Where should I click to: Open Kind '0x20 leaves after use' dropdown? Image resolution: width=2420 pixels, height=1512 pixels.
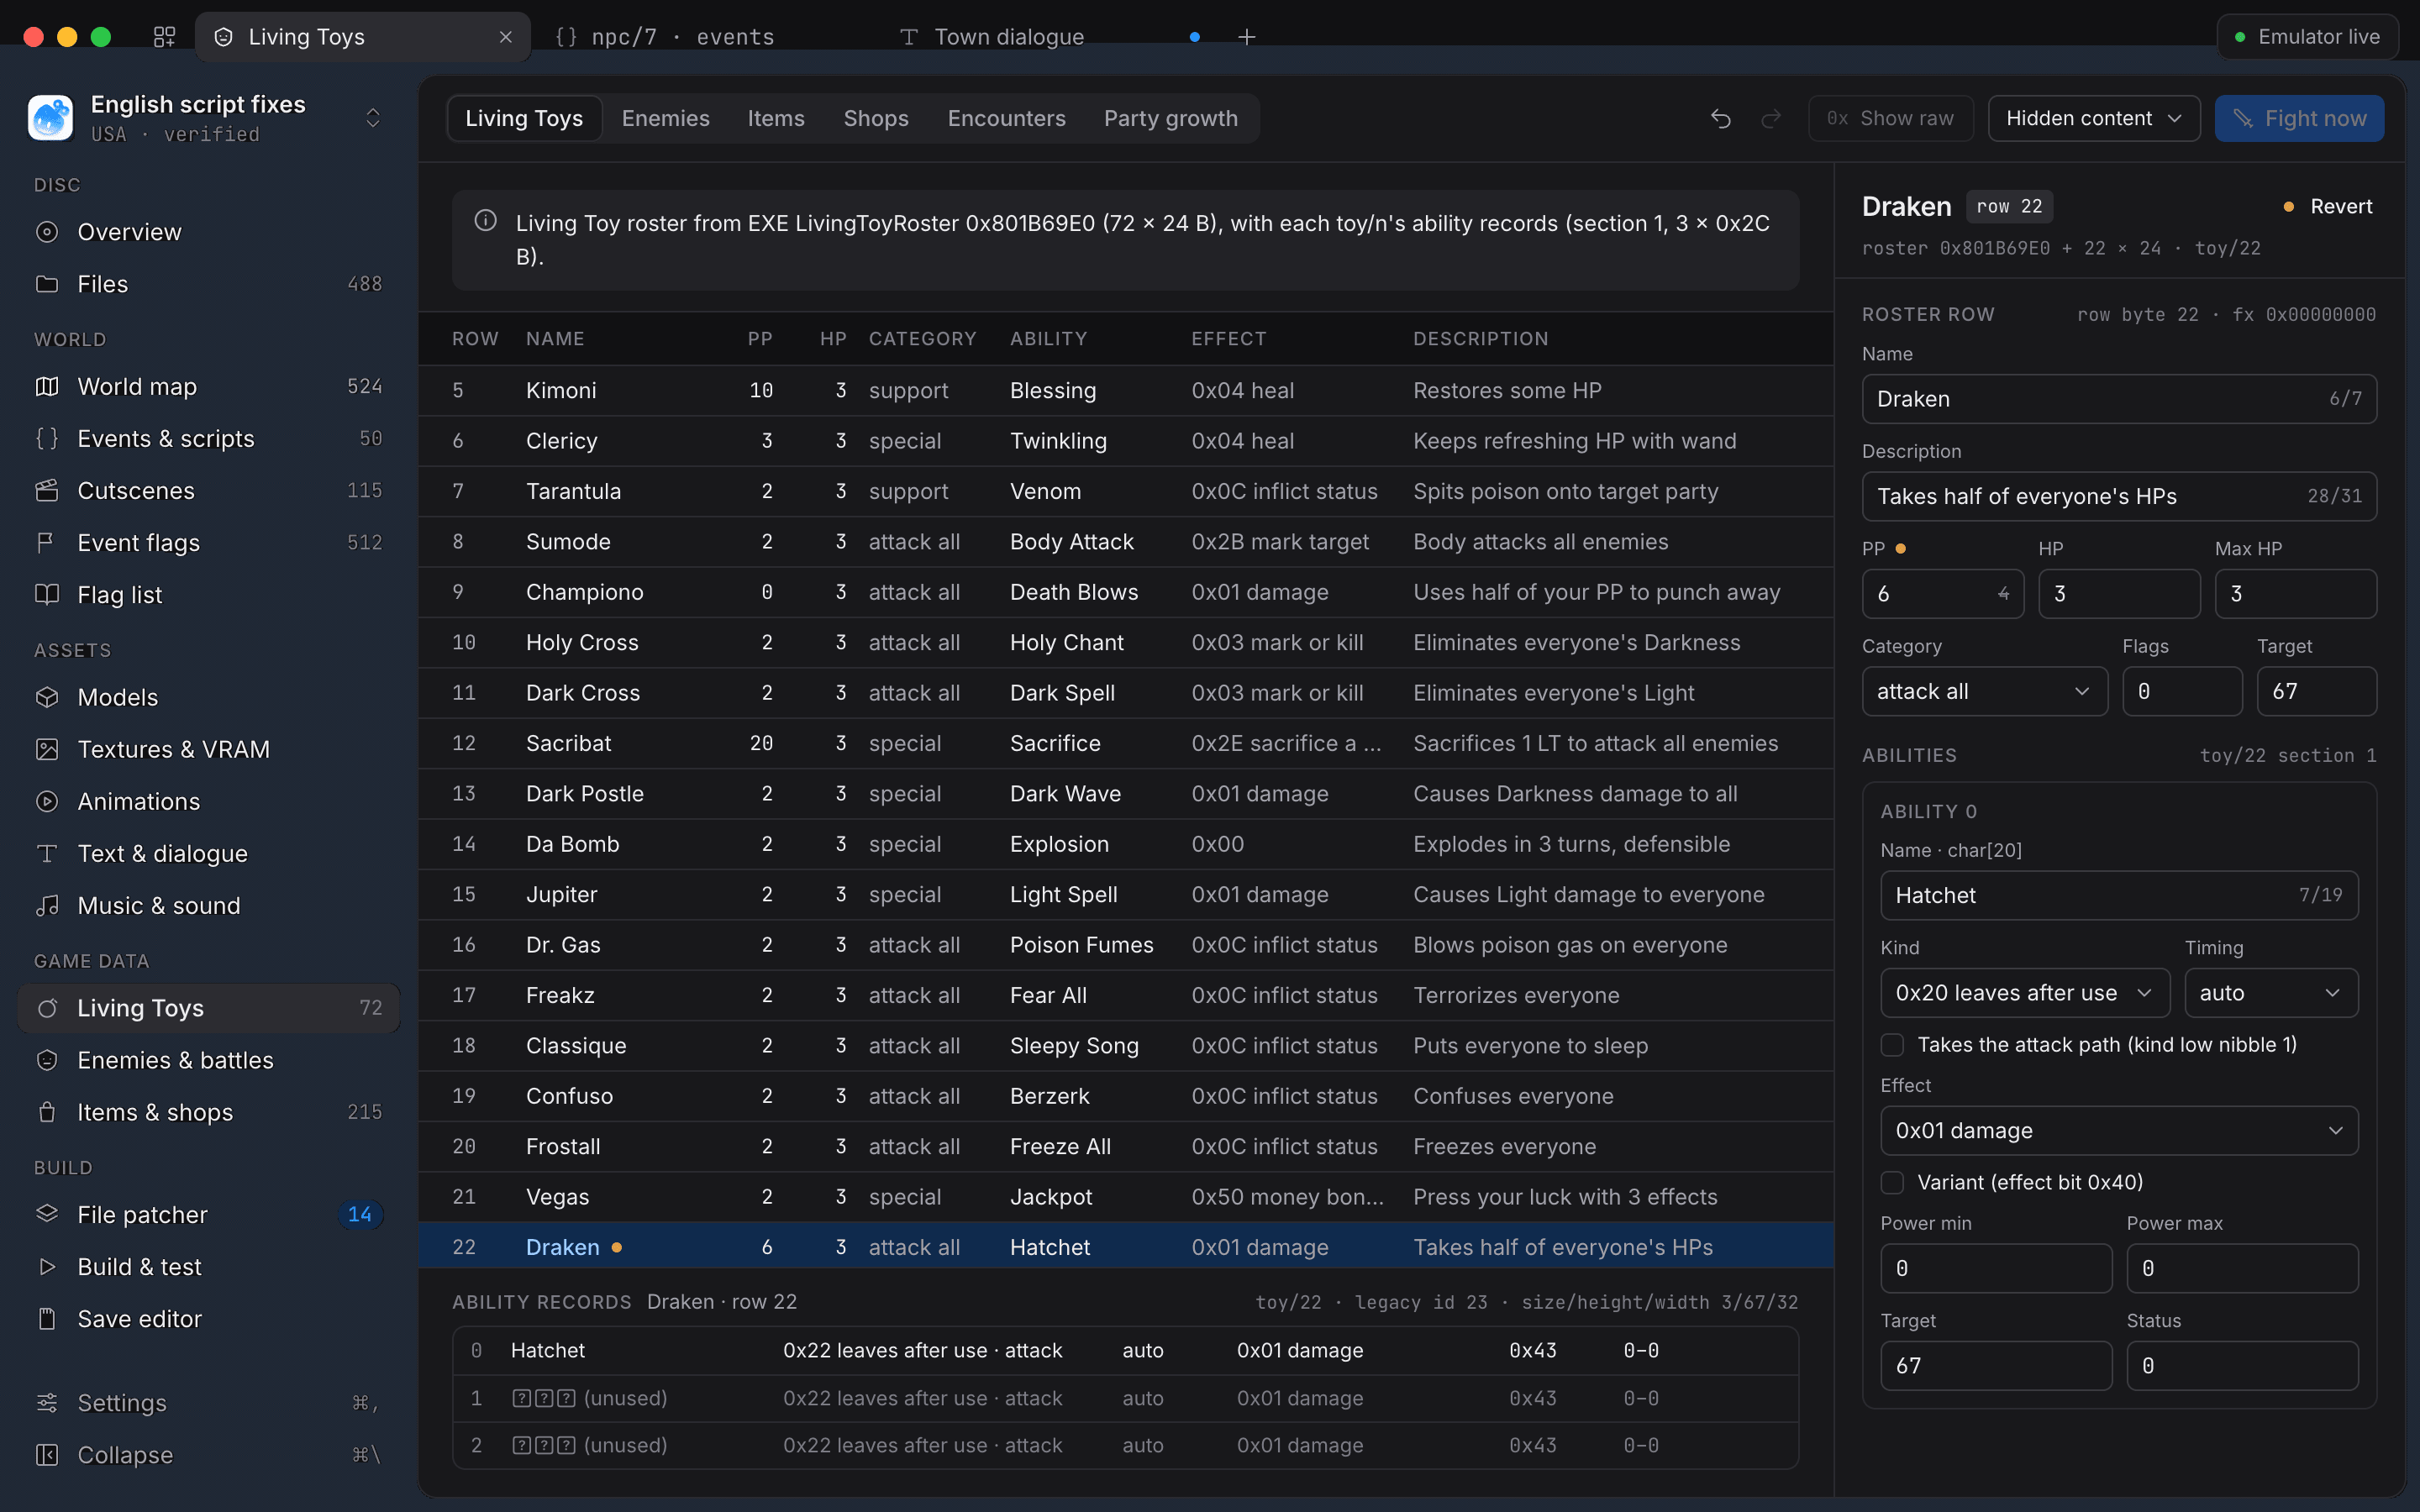pos(2025,993)
